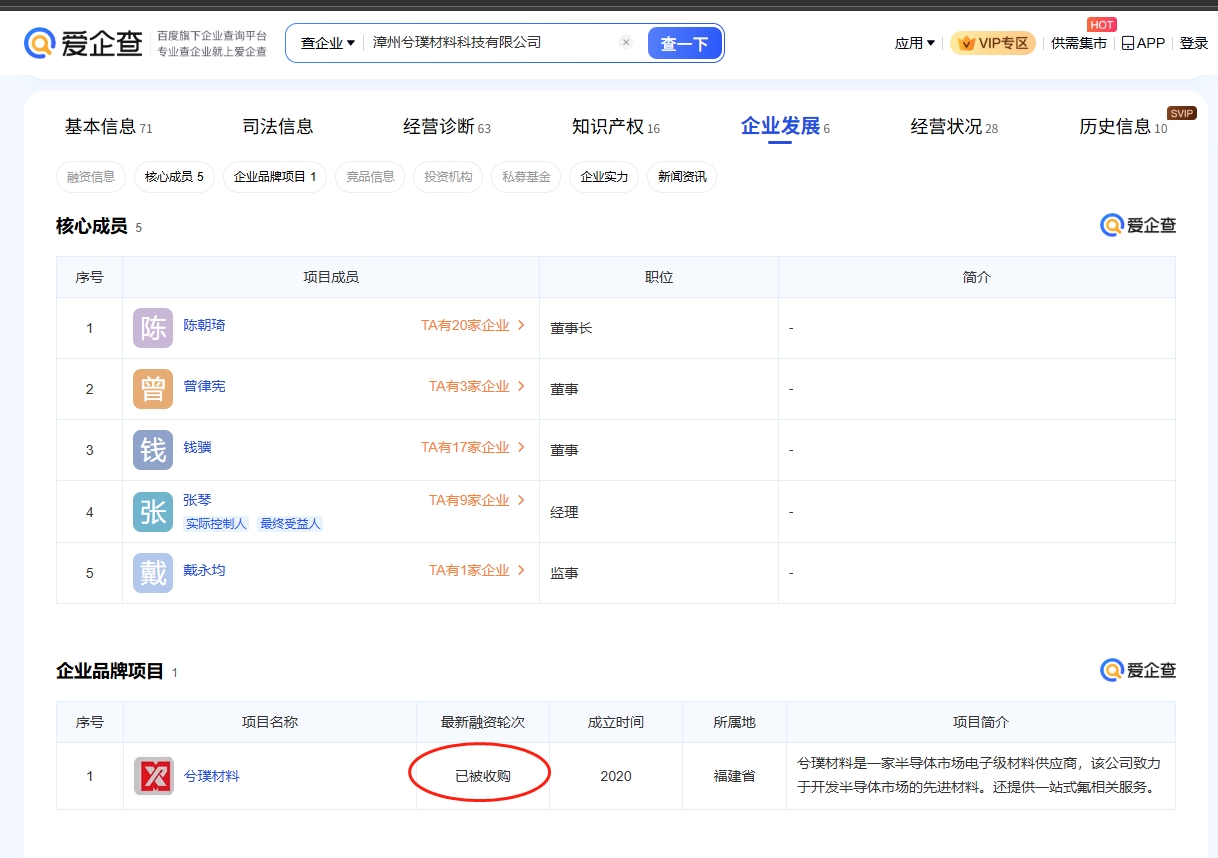
Task: Click the company name search input field
Action: [x=490, y=43]
